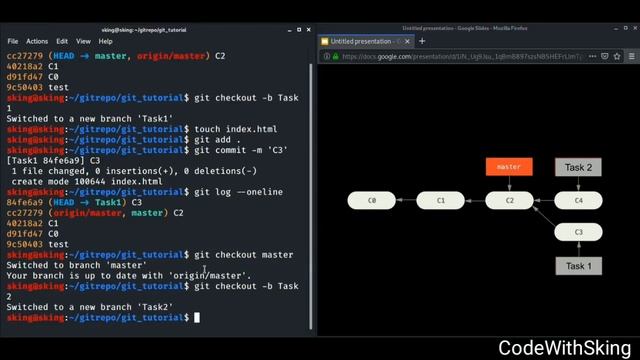Click the C2 commit node
Image resolution: width=640 pixels, height=360 pixels.
[x=509, y=200]
